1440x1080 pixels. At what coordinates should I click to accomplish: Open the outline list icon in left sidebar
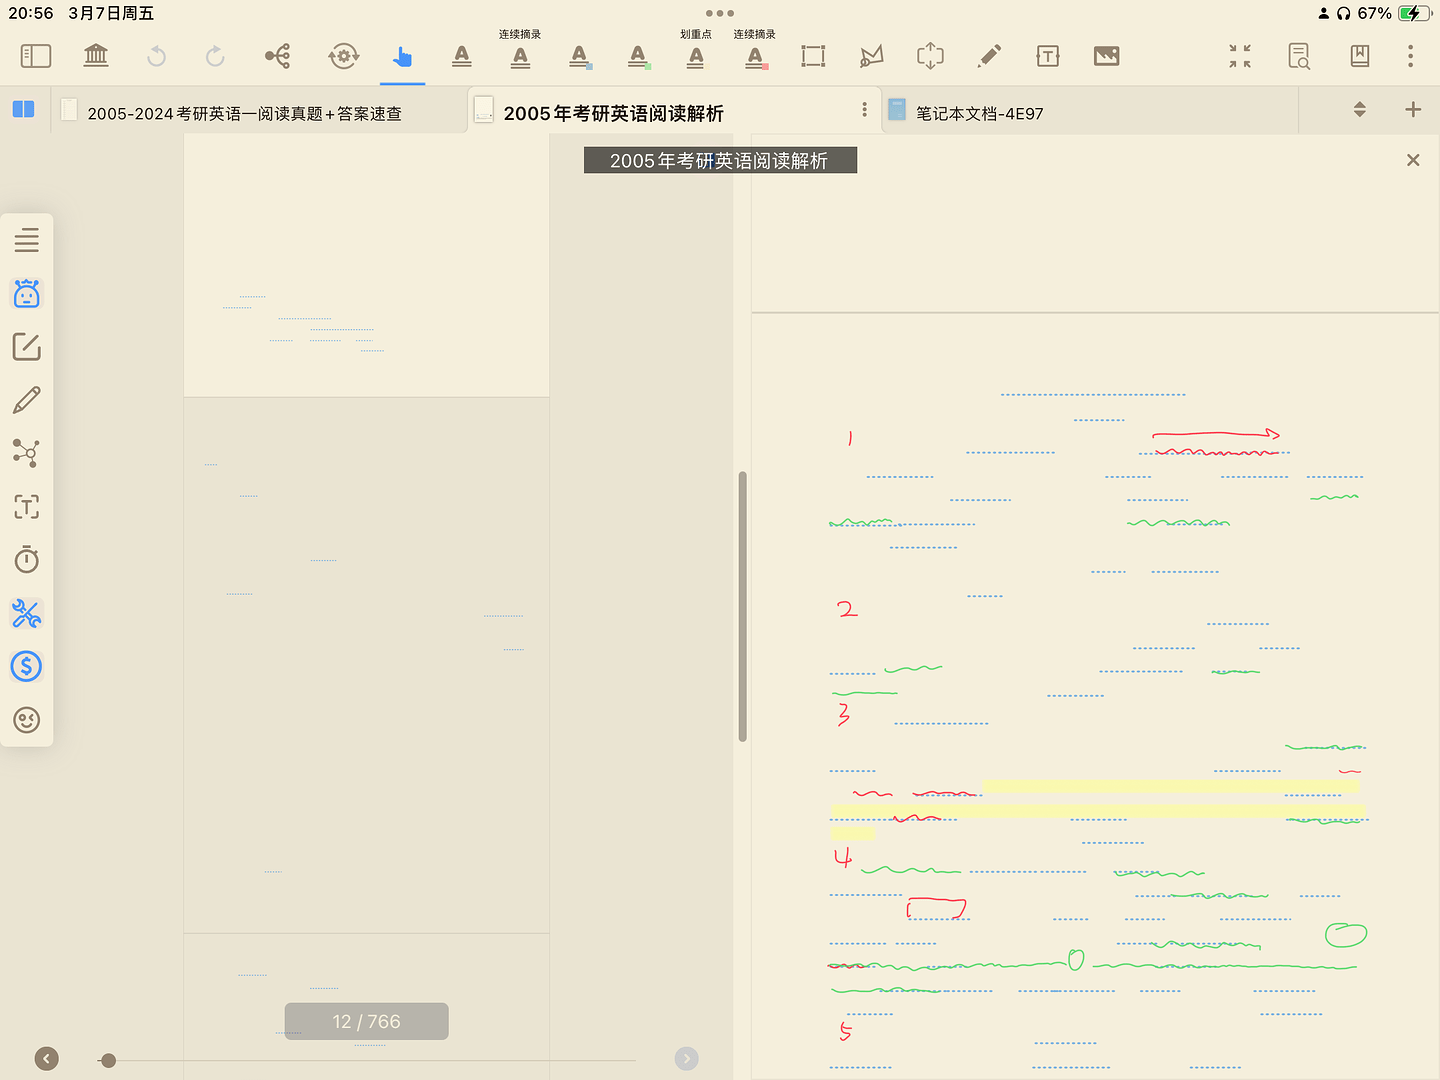coord(27,240)
